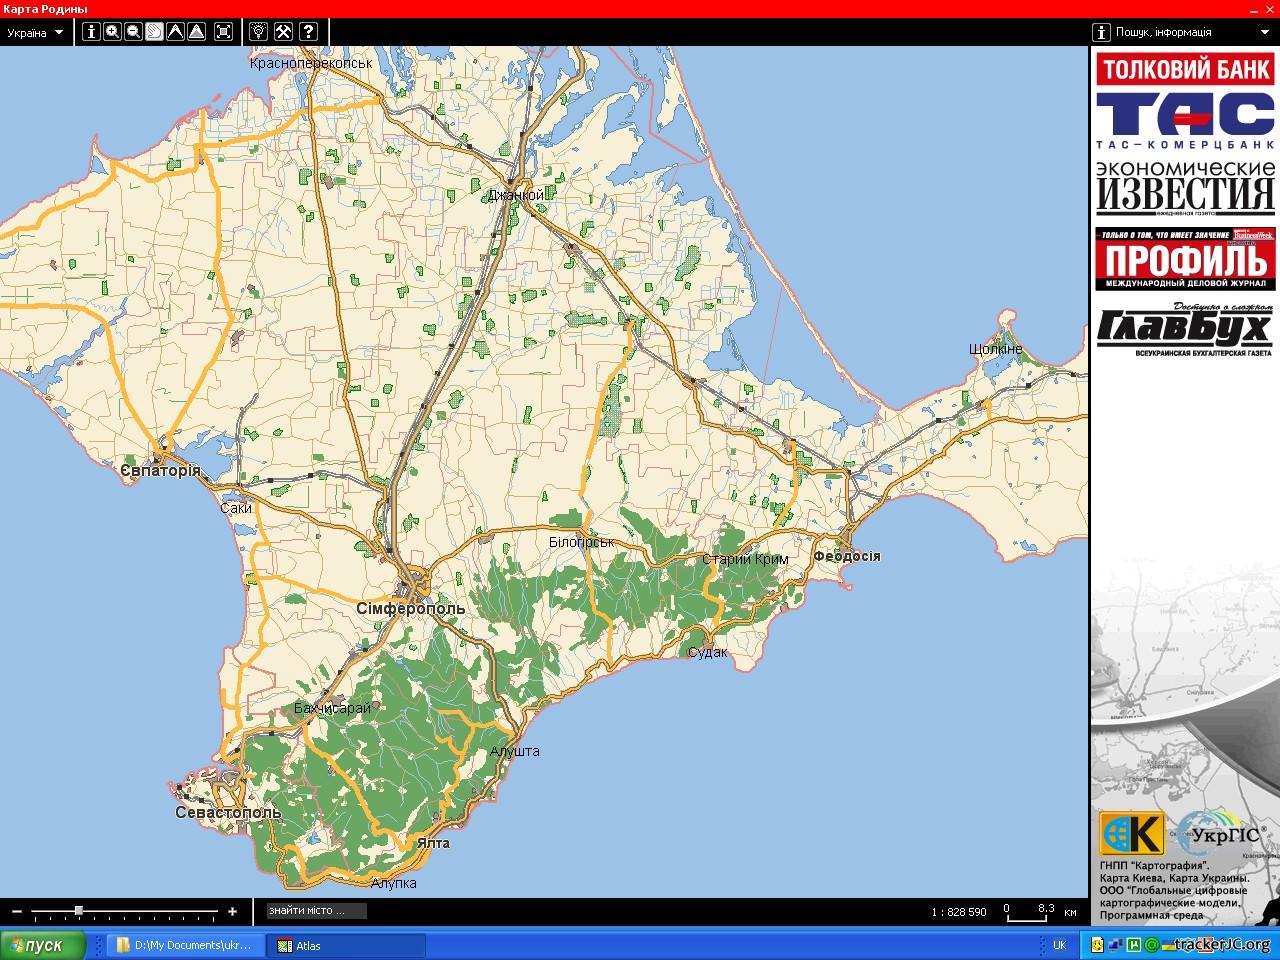
Task: Expand the Україна region dropdown
Action: (x=35, y=32)
